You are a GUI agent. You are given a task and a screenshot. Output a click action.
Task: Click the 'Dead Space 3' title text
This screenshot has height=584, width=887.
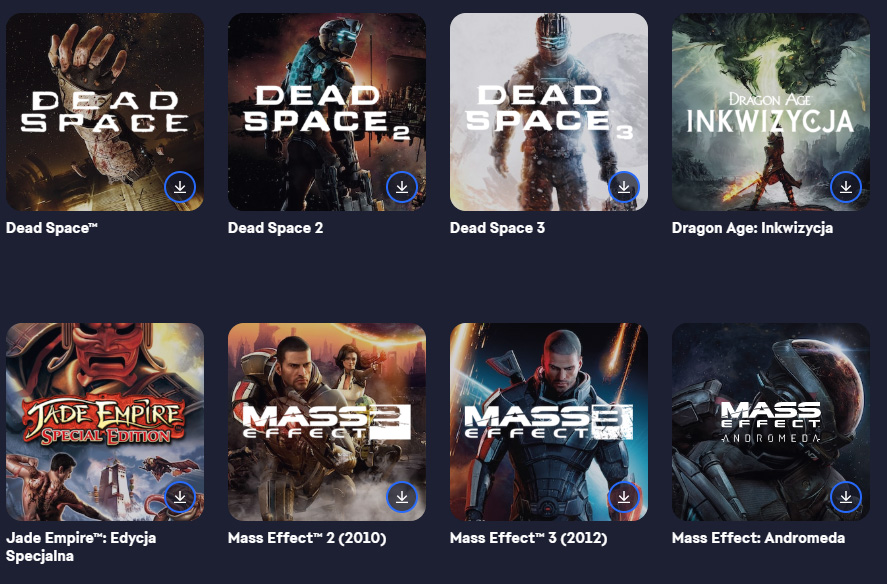tap(497, 228)
